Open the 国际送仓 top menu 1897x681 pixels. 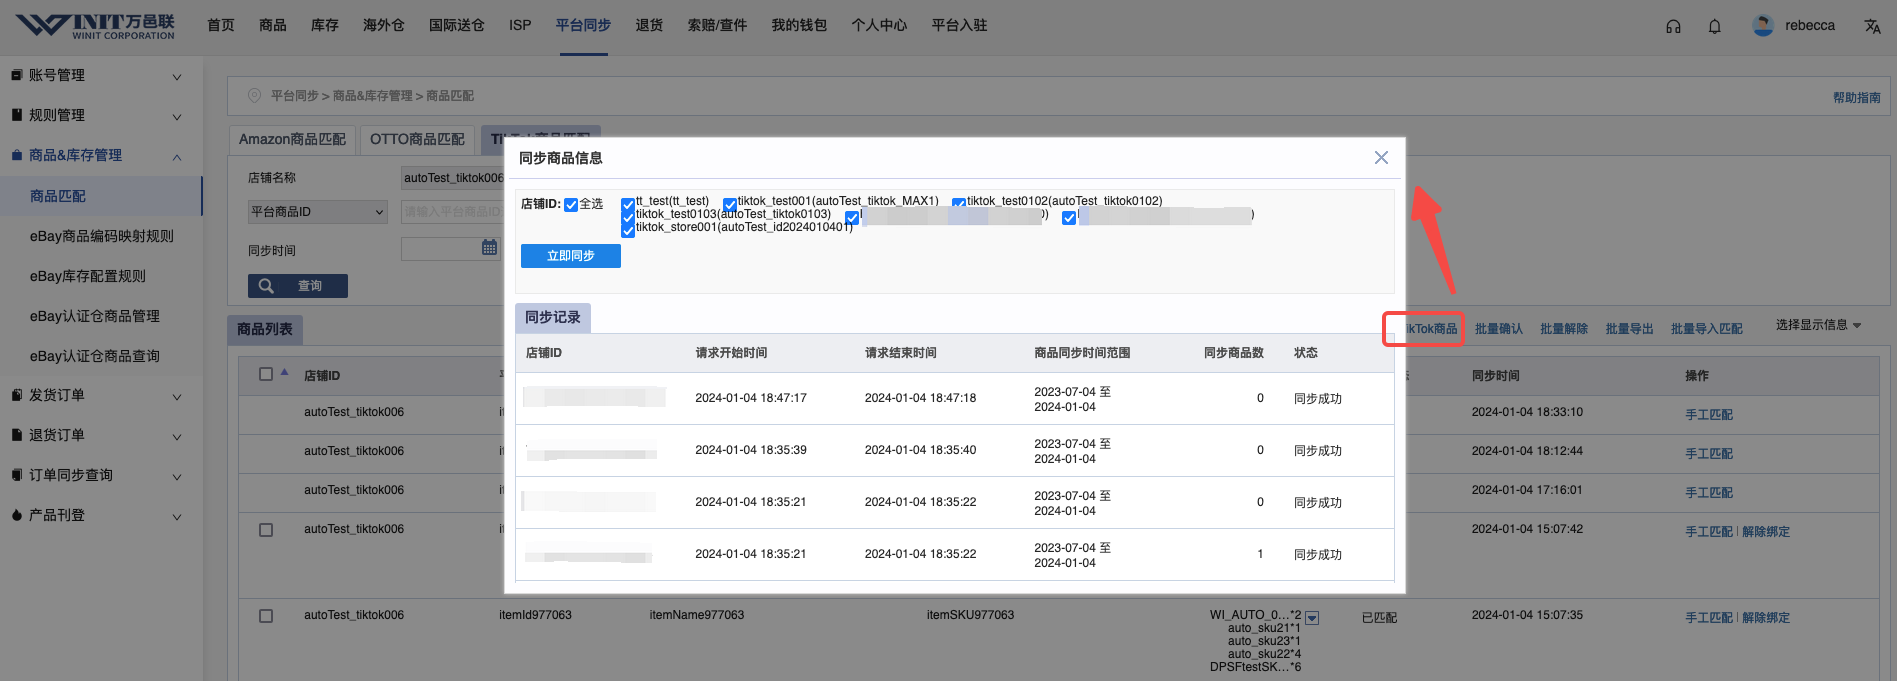(x=457, y=25)
